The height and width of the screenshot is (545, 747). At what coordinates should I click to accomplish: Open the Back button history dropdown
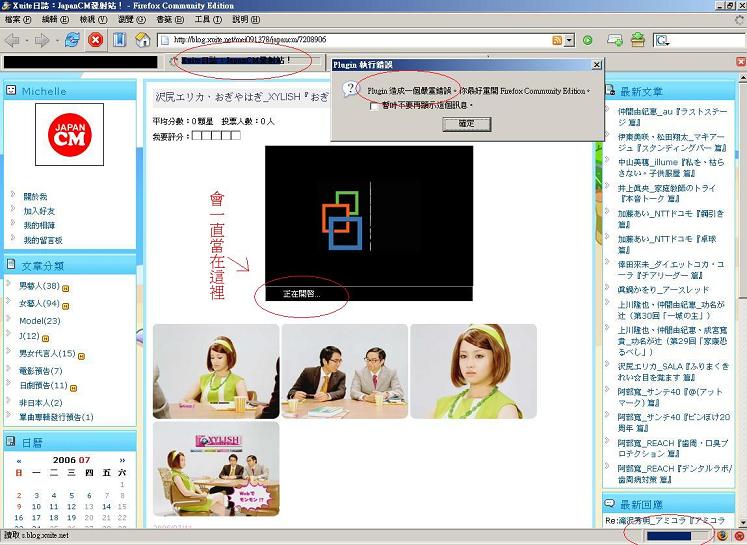27,40
